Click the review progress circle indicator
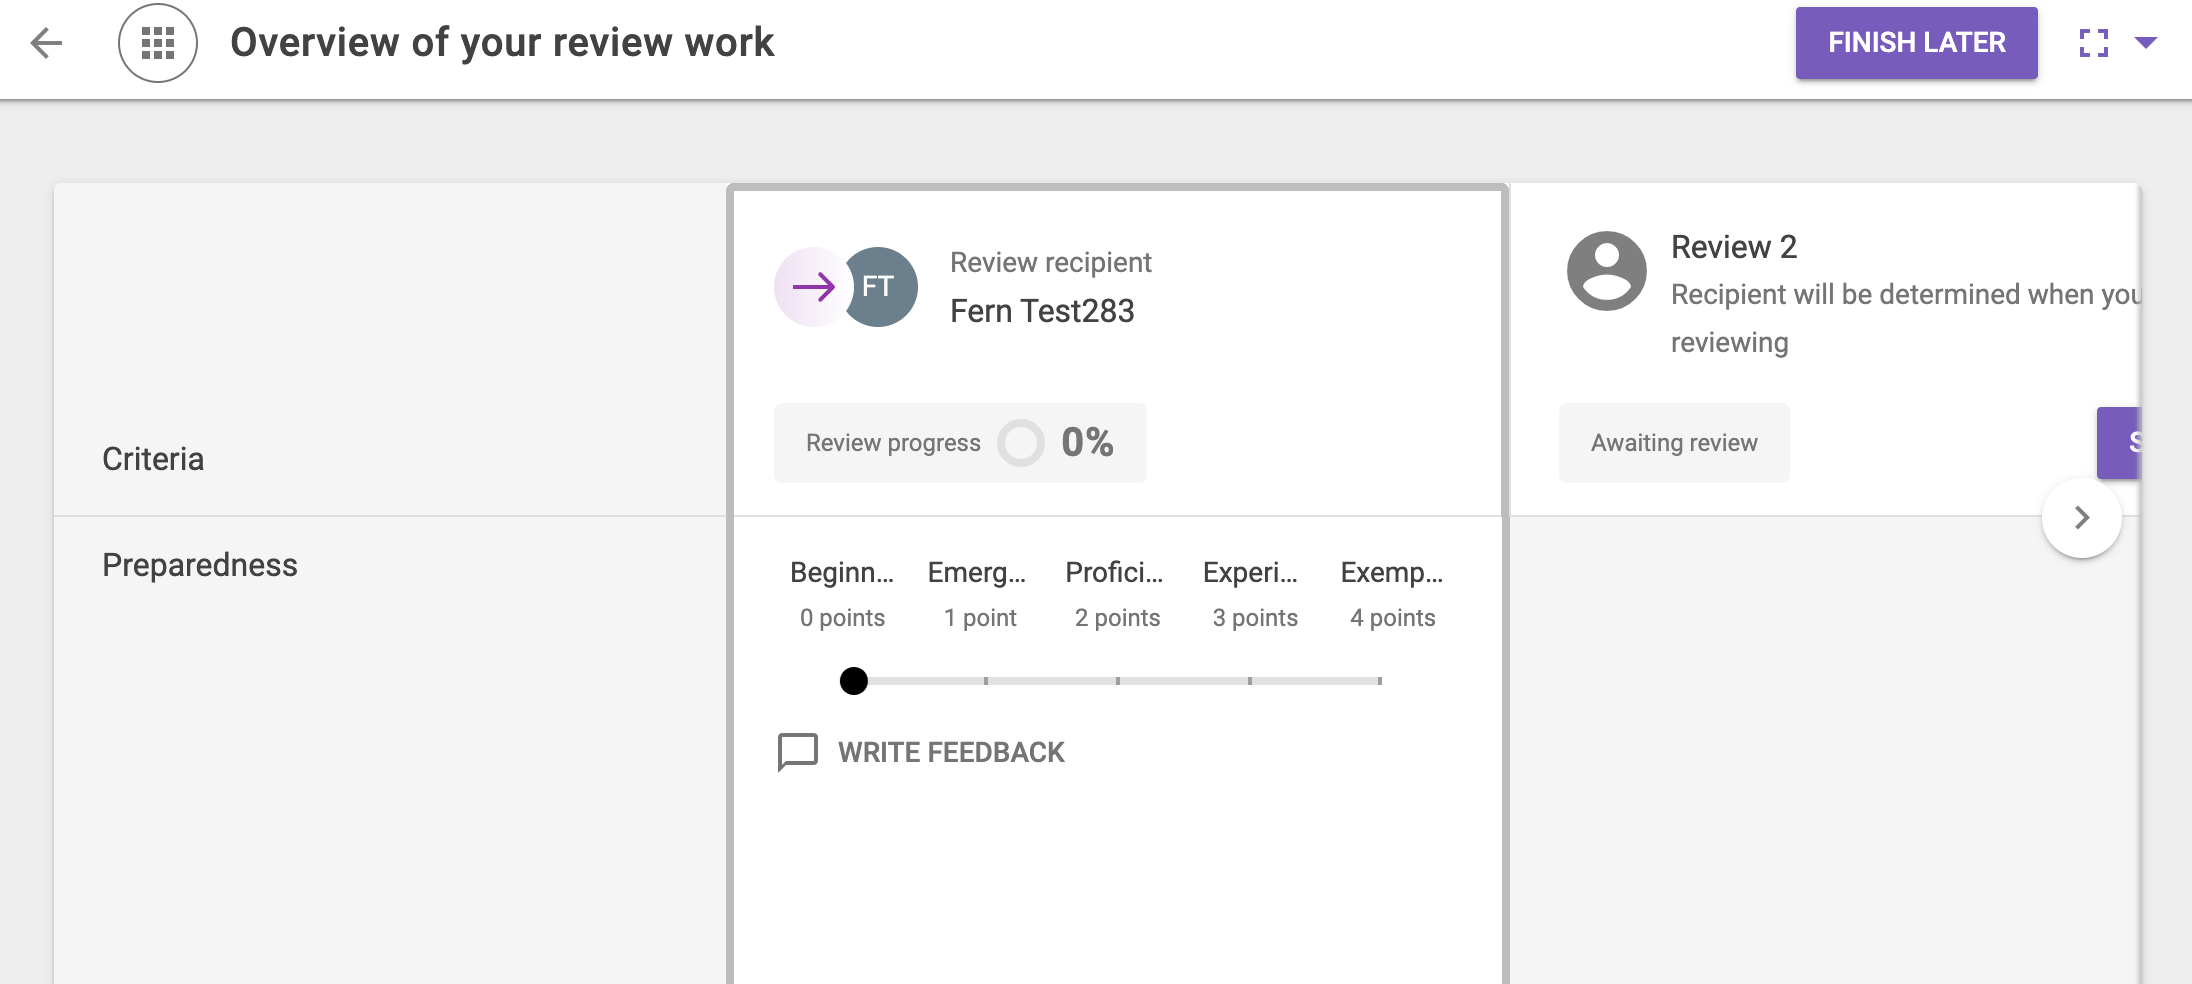Viewport: 2192px width, 984px height. [1020, 442]
